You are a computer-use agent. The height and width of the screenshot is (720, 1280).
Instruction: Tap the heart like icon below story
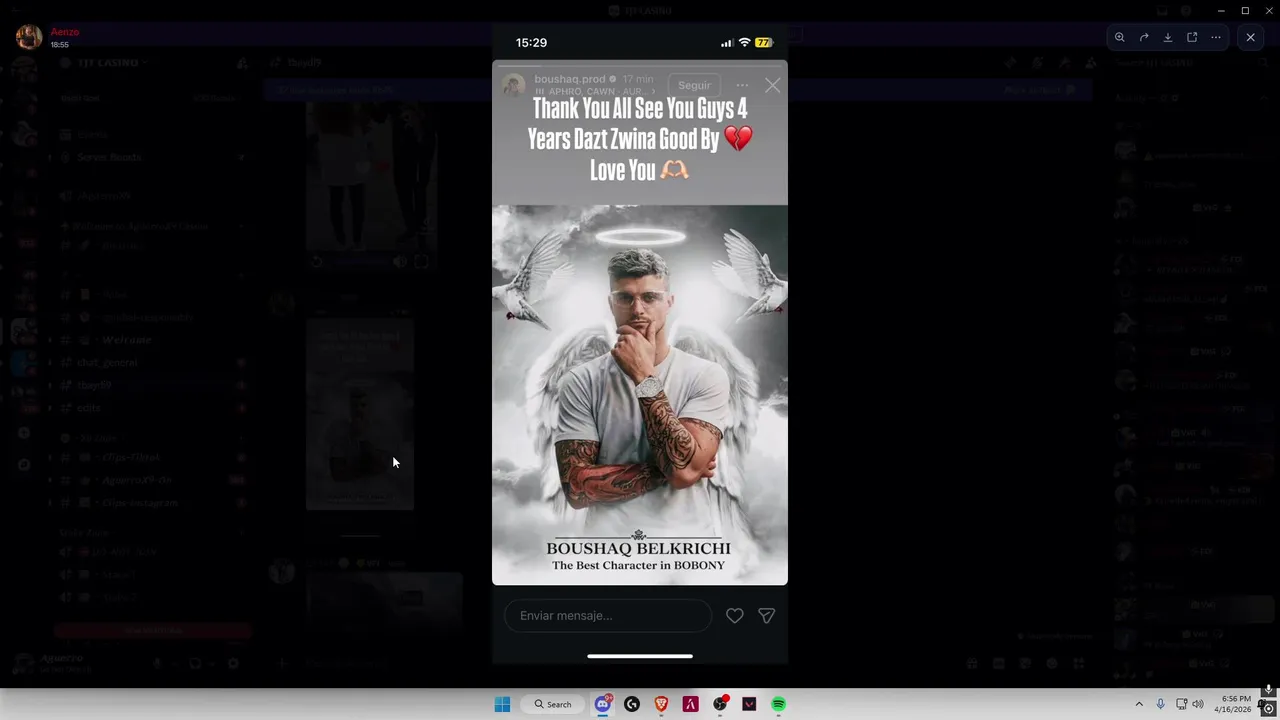point(735,616)
